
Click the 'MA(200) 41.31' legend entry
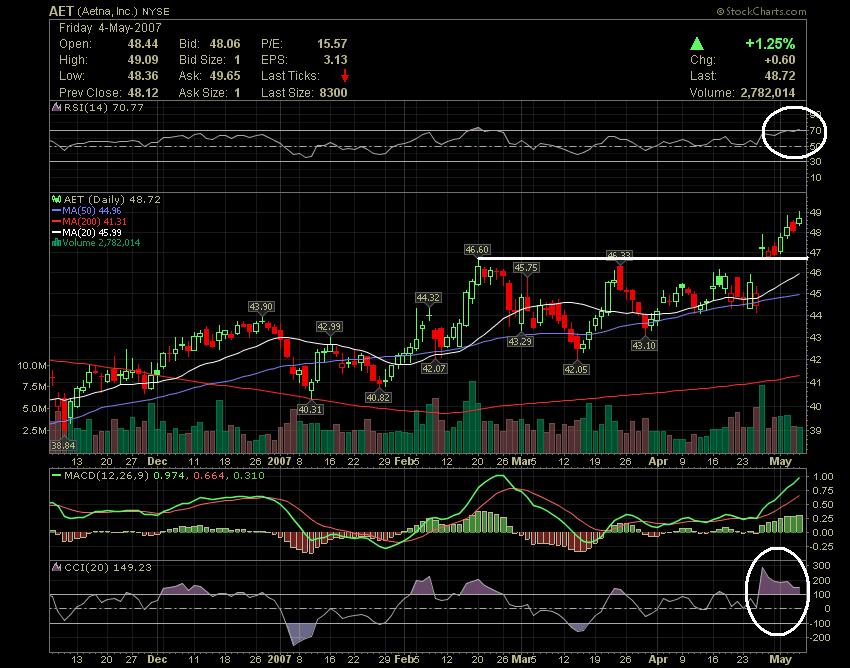click(x=94, y=221)
